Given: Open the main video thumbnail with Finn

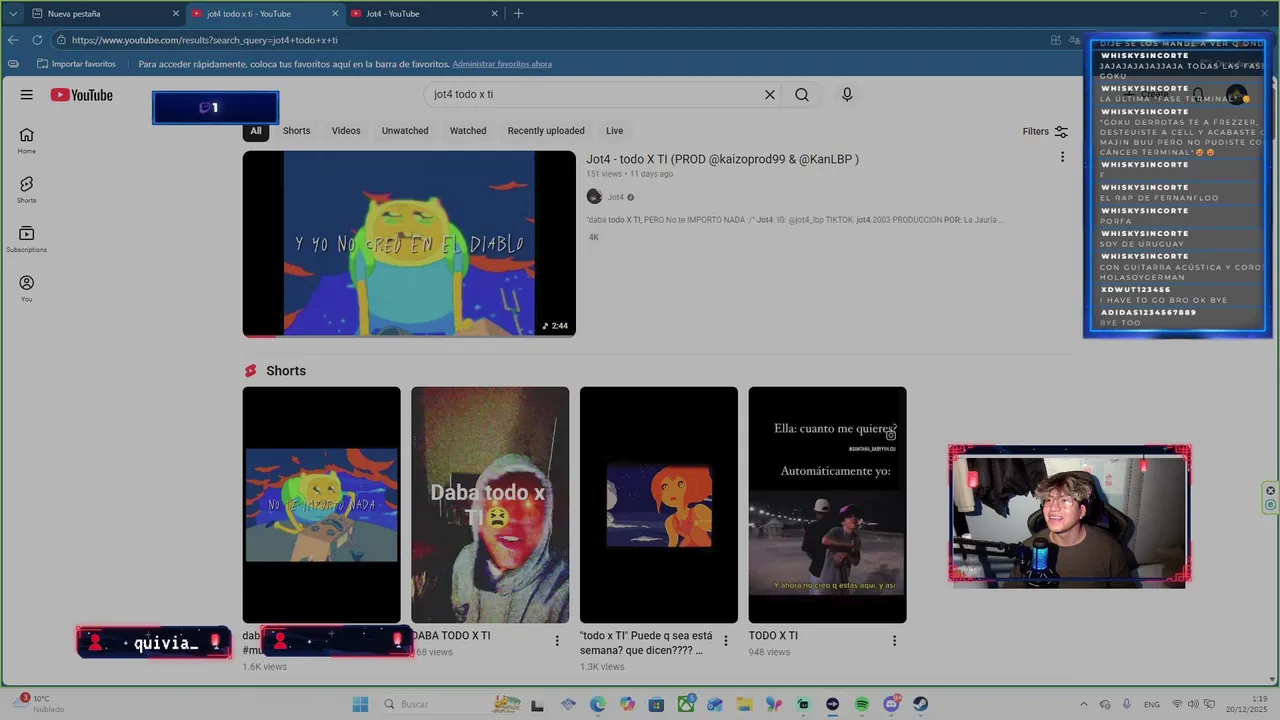Looking at the screenshot, I should (409, 244).
